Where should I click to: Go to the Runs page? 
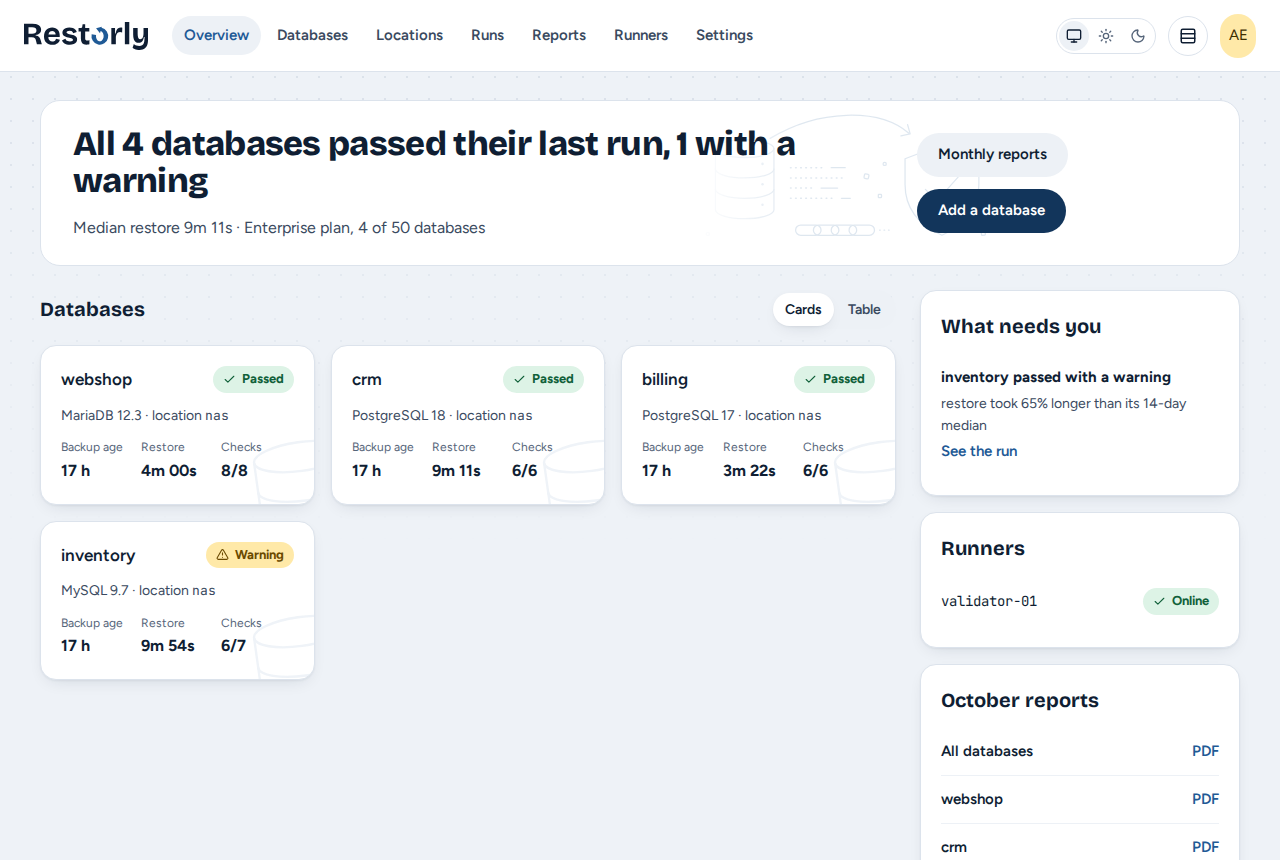click(487, 35)
